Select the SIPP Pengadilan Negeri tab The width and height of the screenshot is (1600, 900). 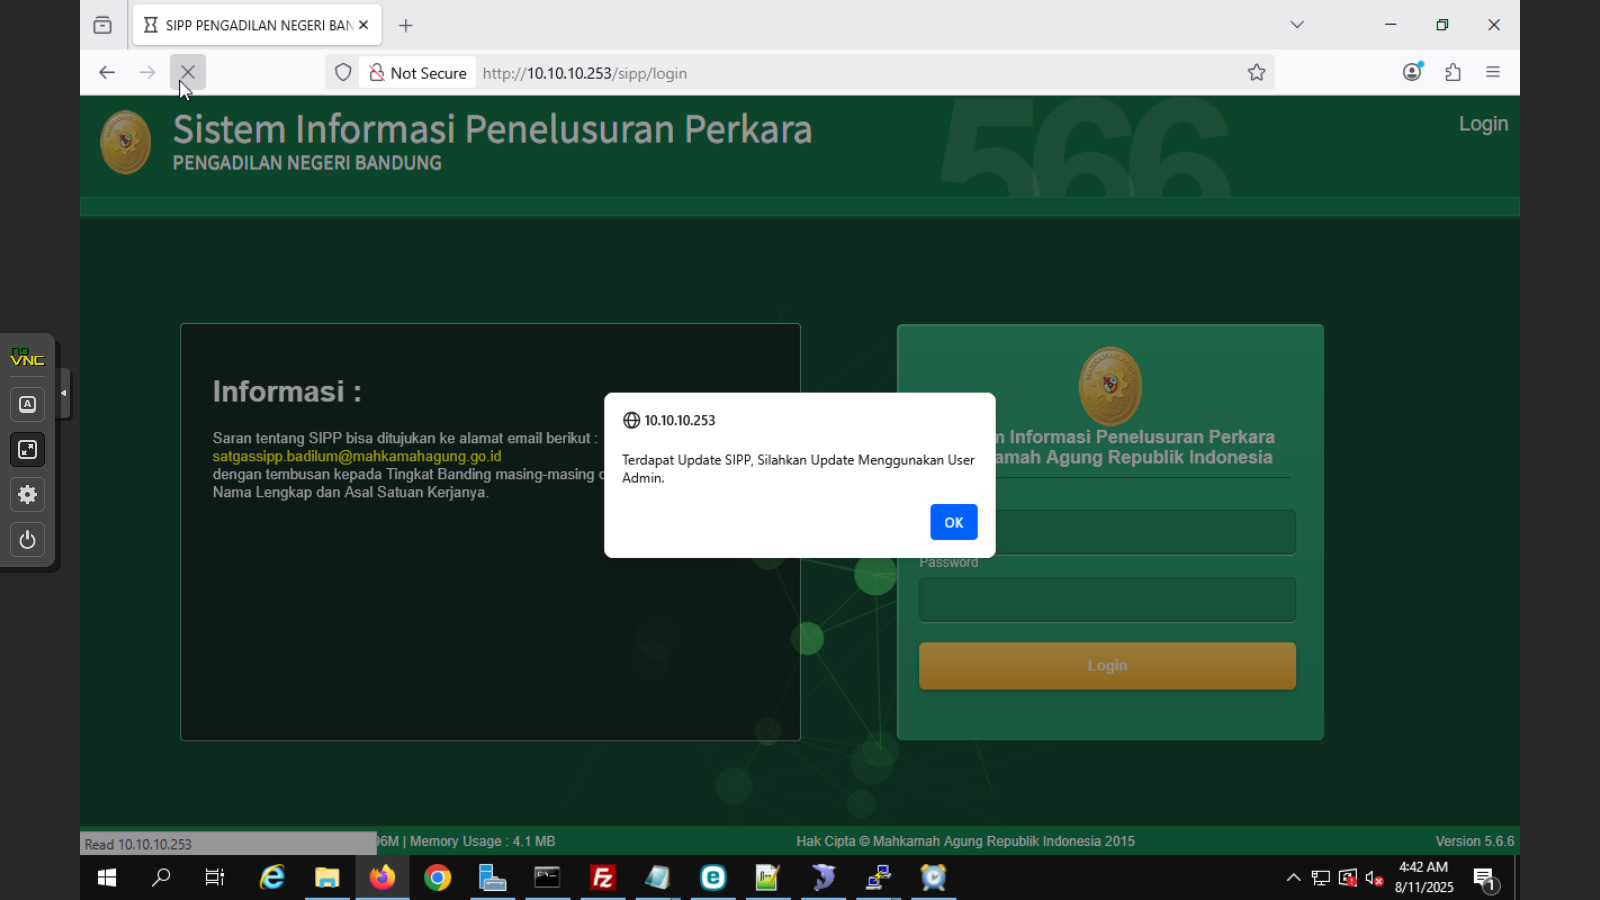250,26
